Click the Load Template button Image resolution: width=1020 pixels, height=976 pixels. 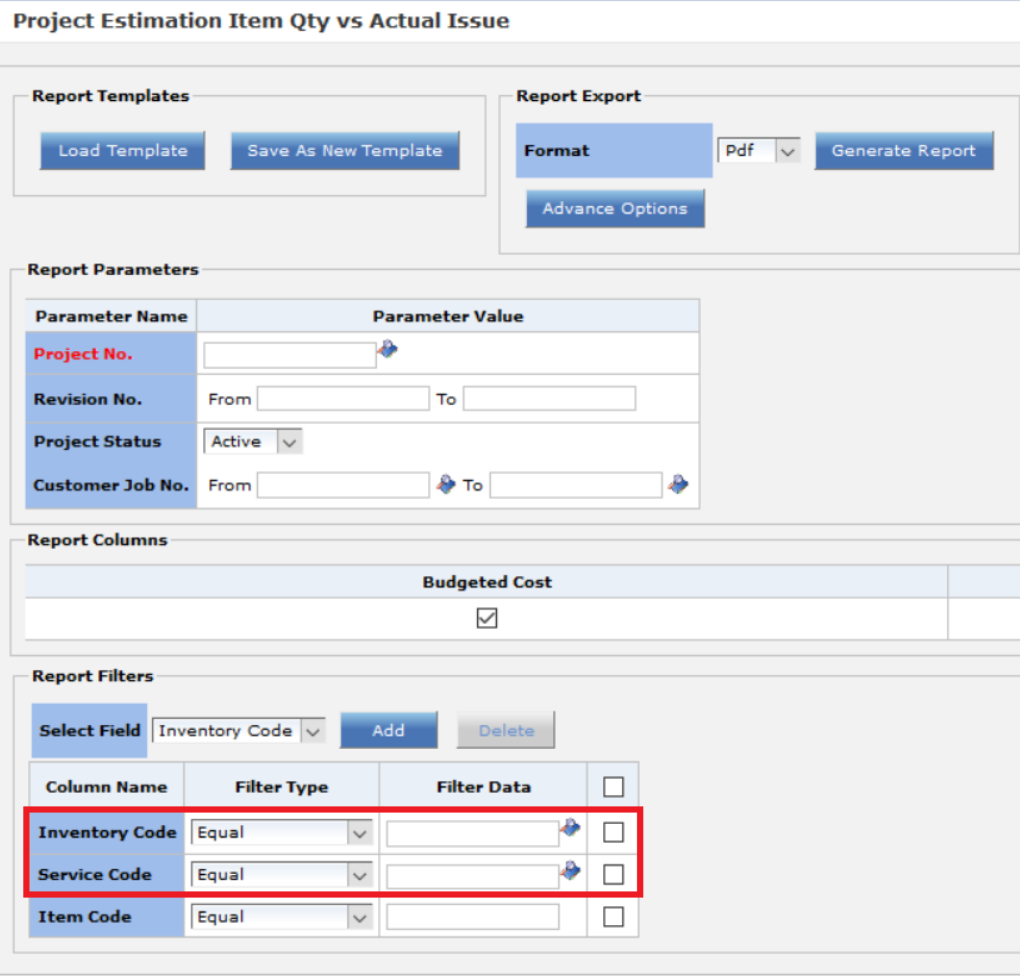[122, 149]
